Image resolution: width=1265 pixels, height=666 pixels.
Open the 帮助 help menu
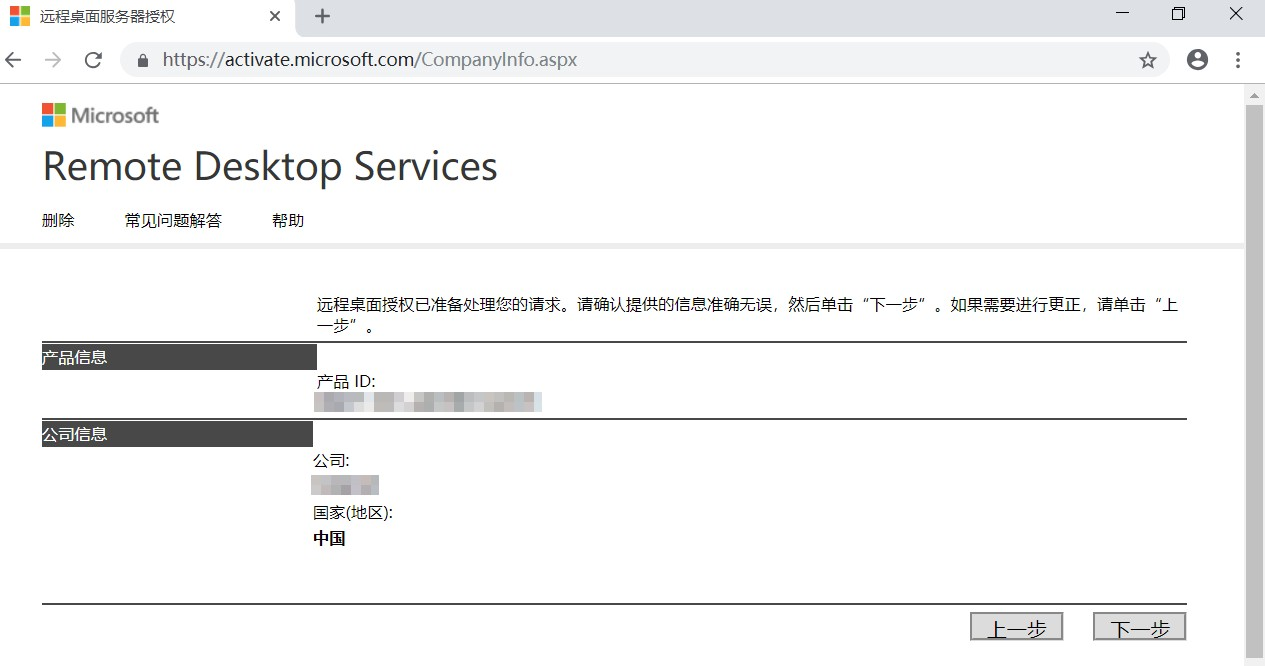click(288, 221)
